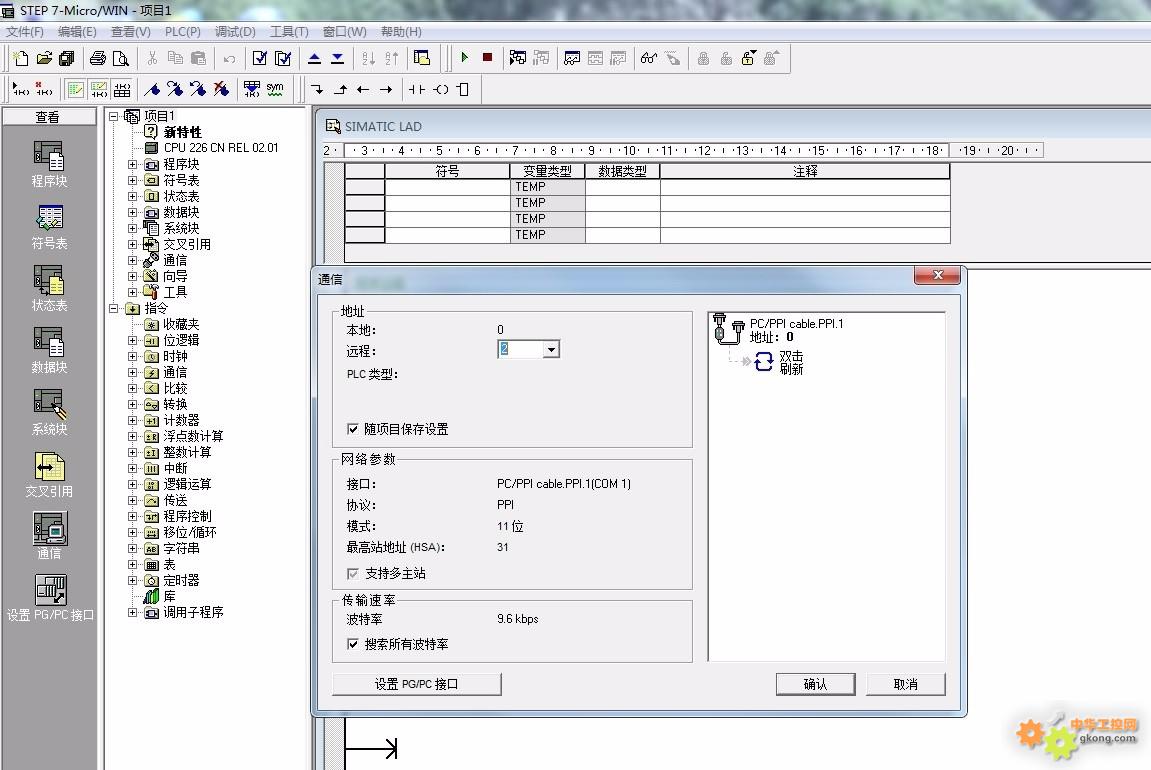
Task: Insert a box instruction with the box icon
Action: (x=463, y=90)
